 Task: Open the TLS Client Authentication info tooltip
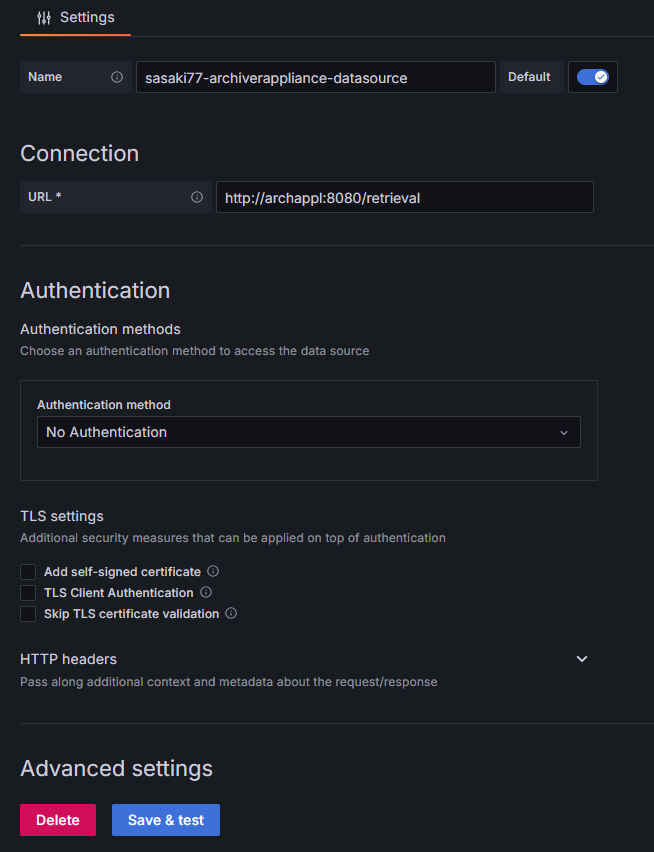tap(204, 592)
